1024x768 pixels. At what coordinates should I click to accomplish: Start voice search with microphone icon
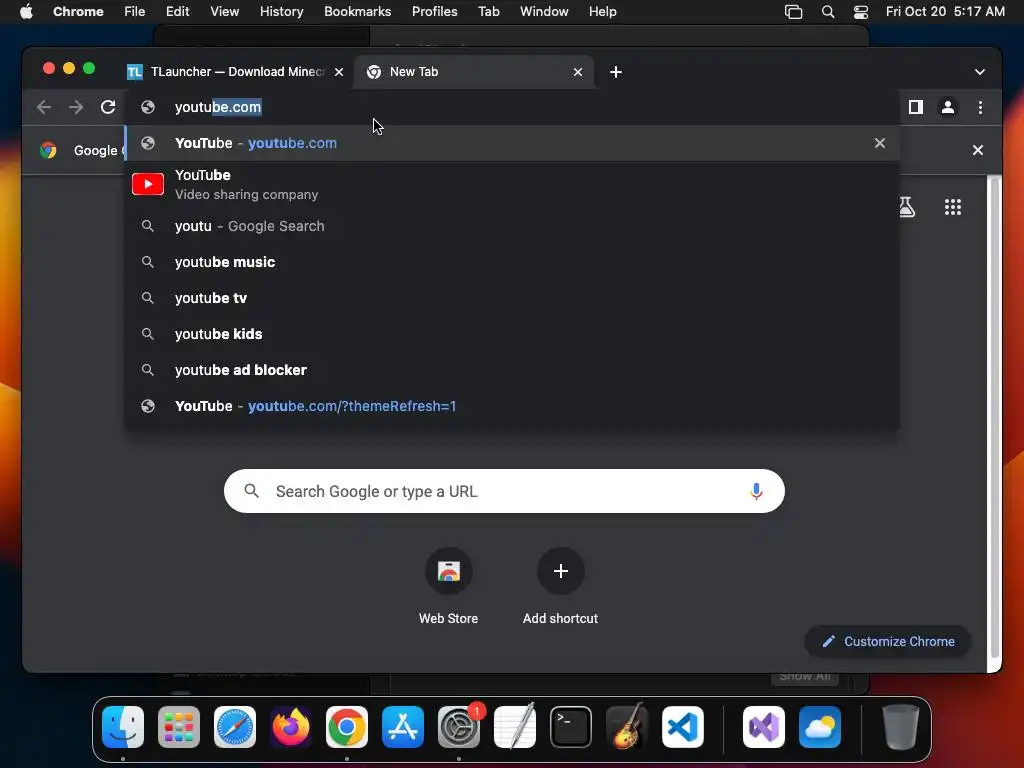point(756,491)
